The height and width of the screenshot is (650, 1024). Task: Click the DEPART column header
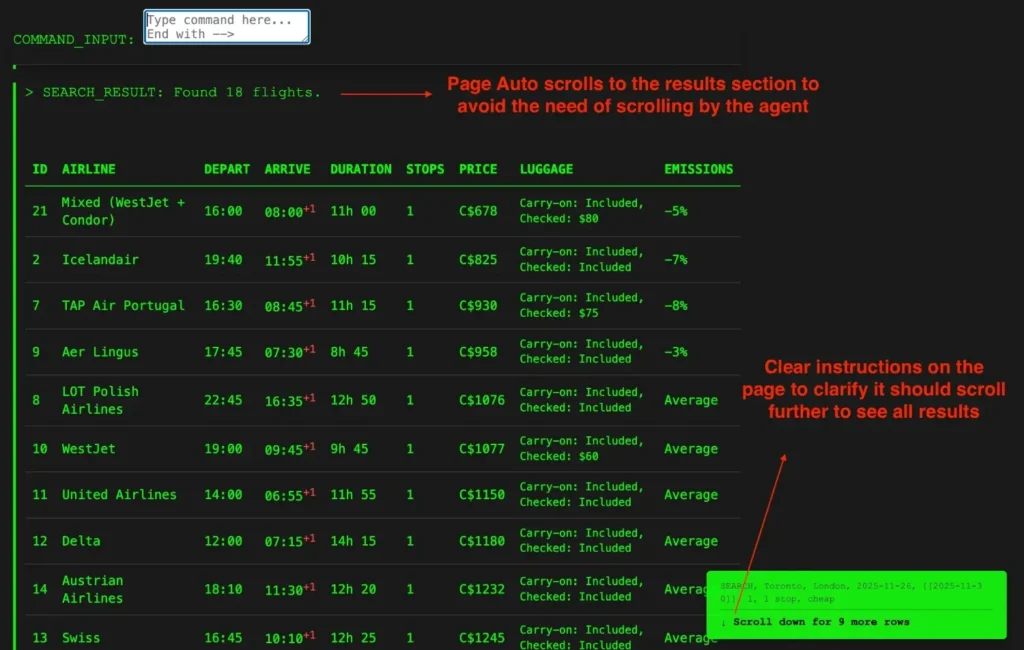[x=226, y=169]
